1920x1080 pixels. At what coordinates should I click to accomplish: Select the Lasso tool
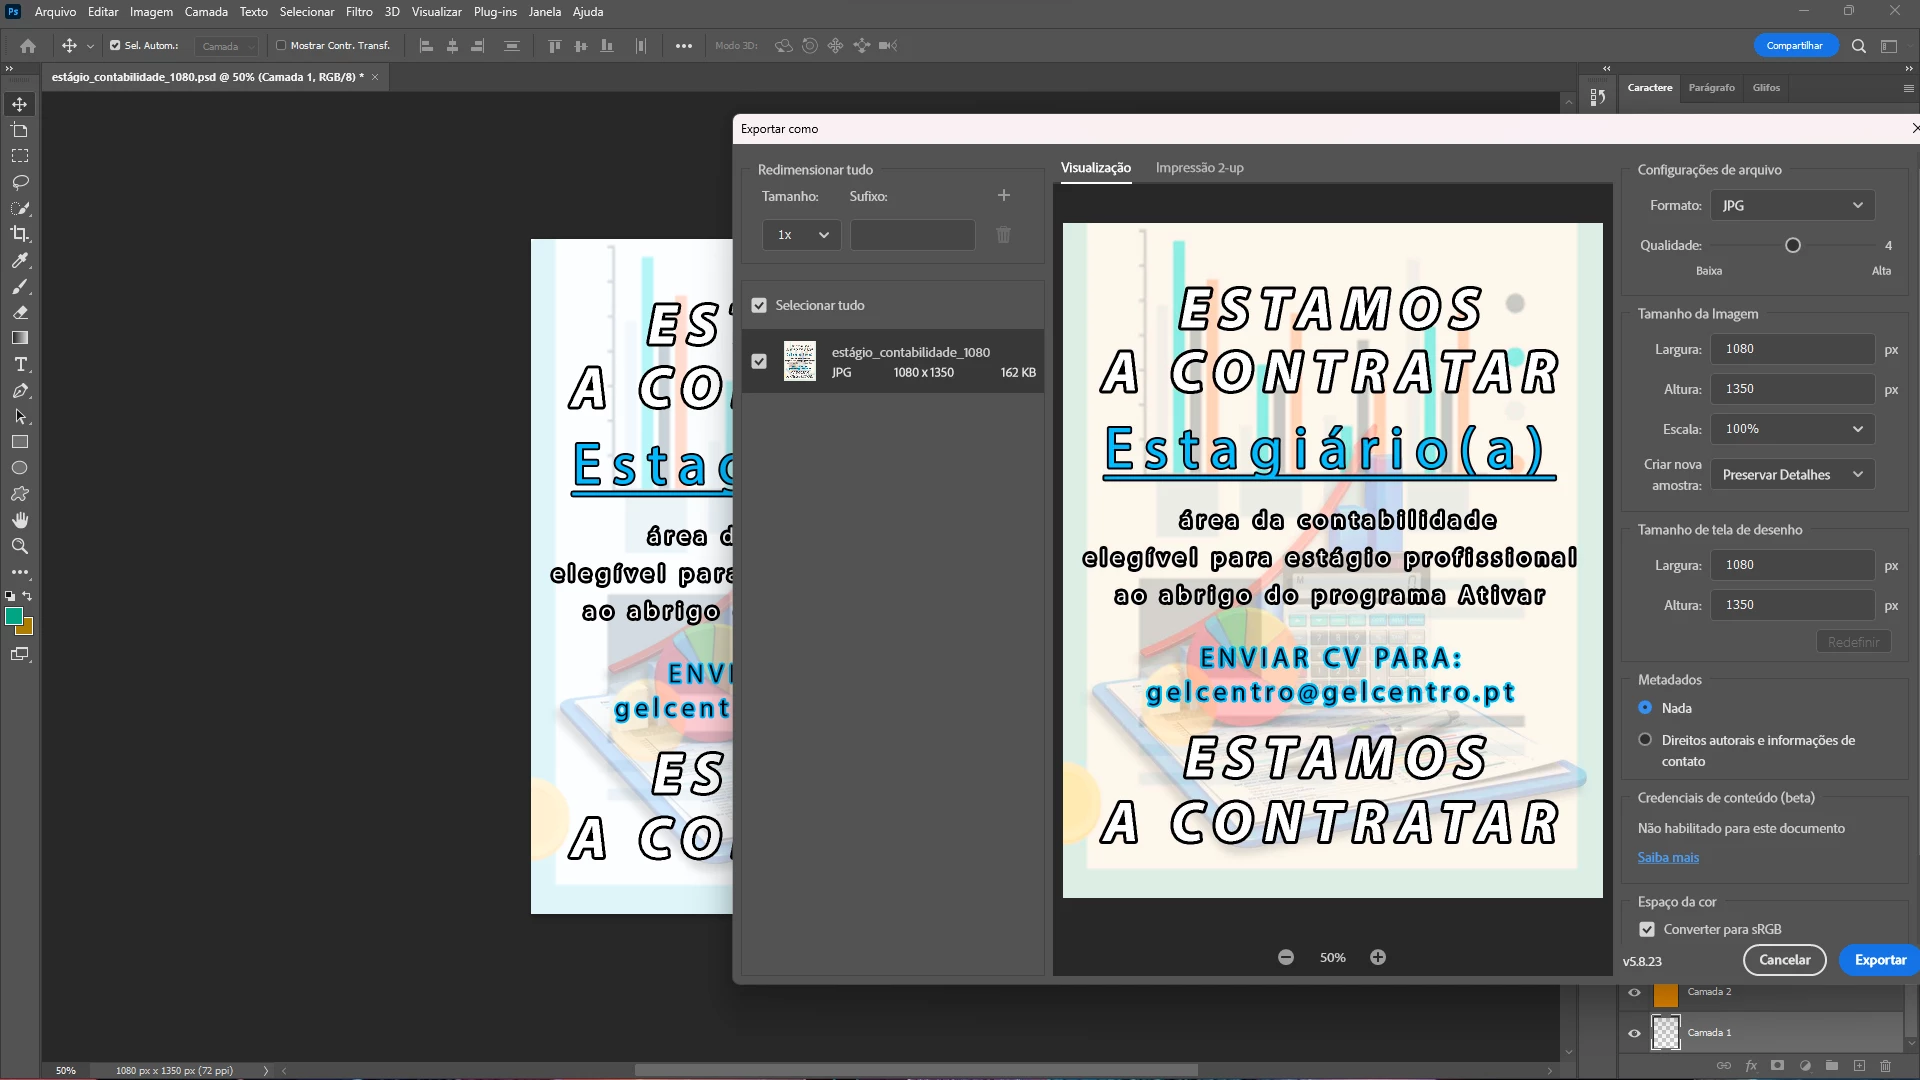(x=20, y=182)
